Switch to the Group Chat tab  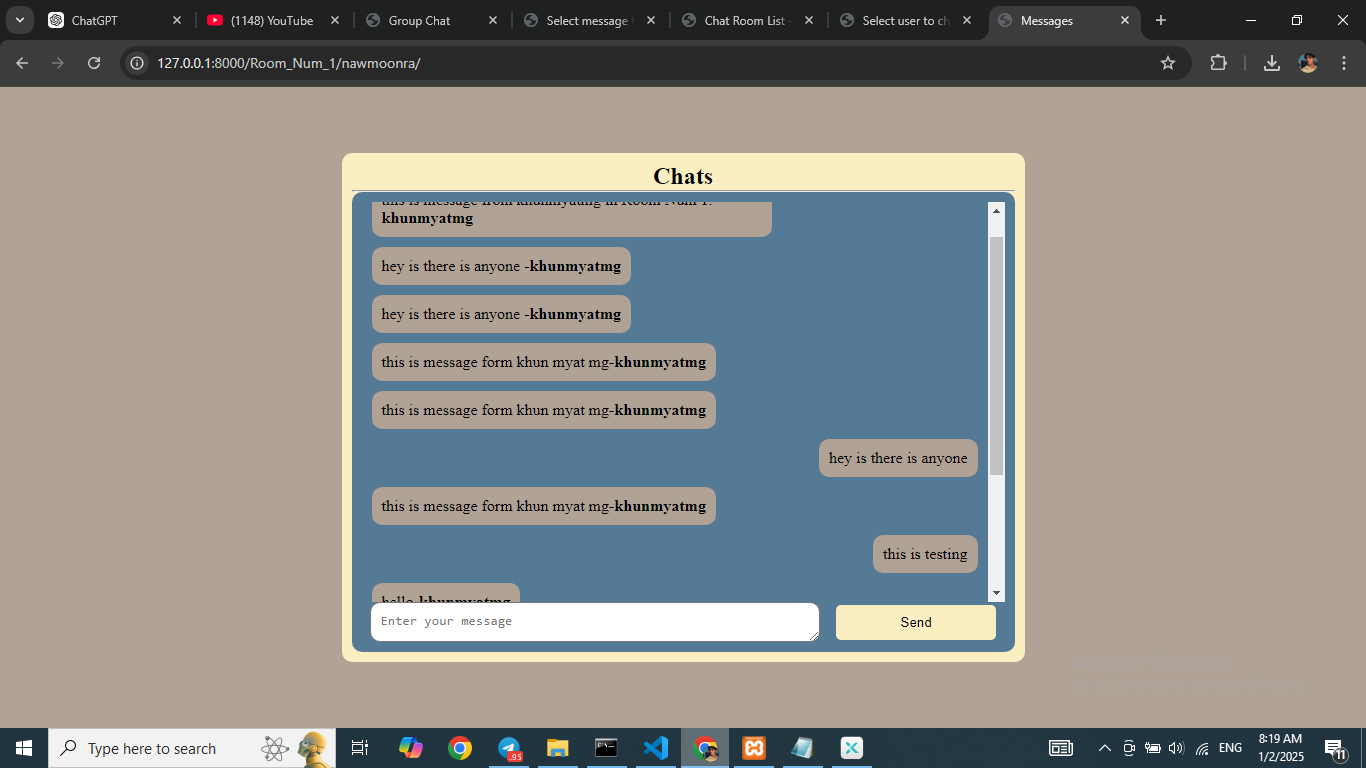coord(420,19)
